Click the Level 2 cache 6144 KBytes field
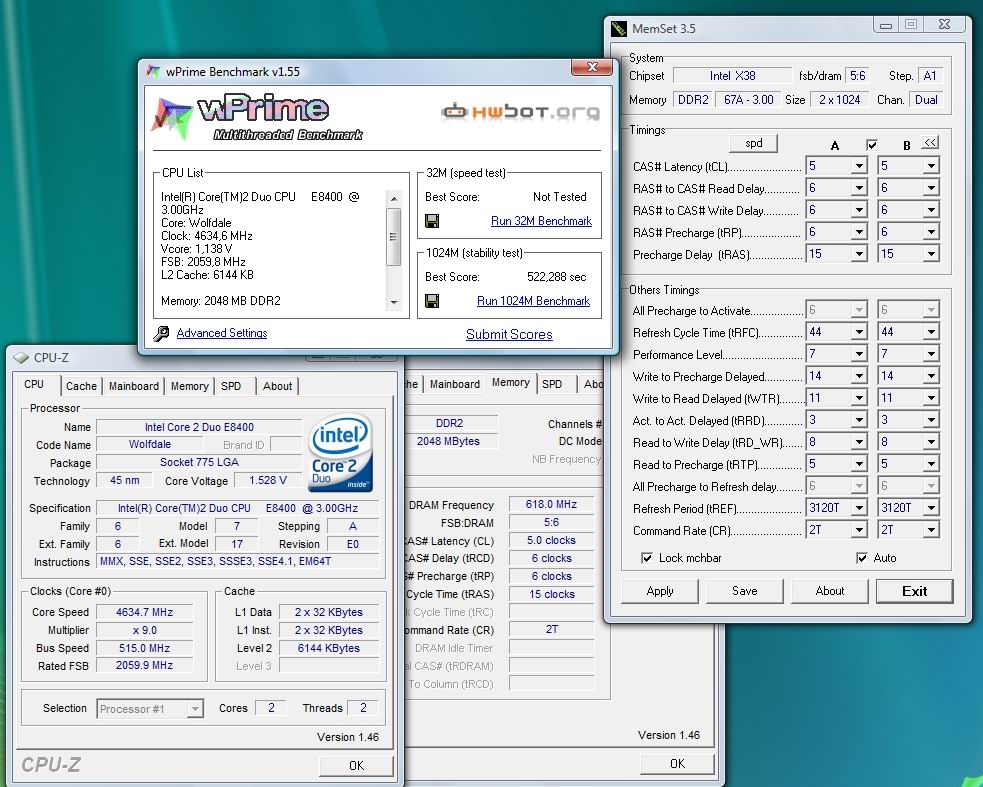The height and width of the screenshot is (787, 983). pos(329,648)
